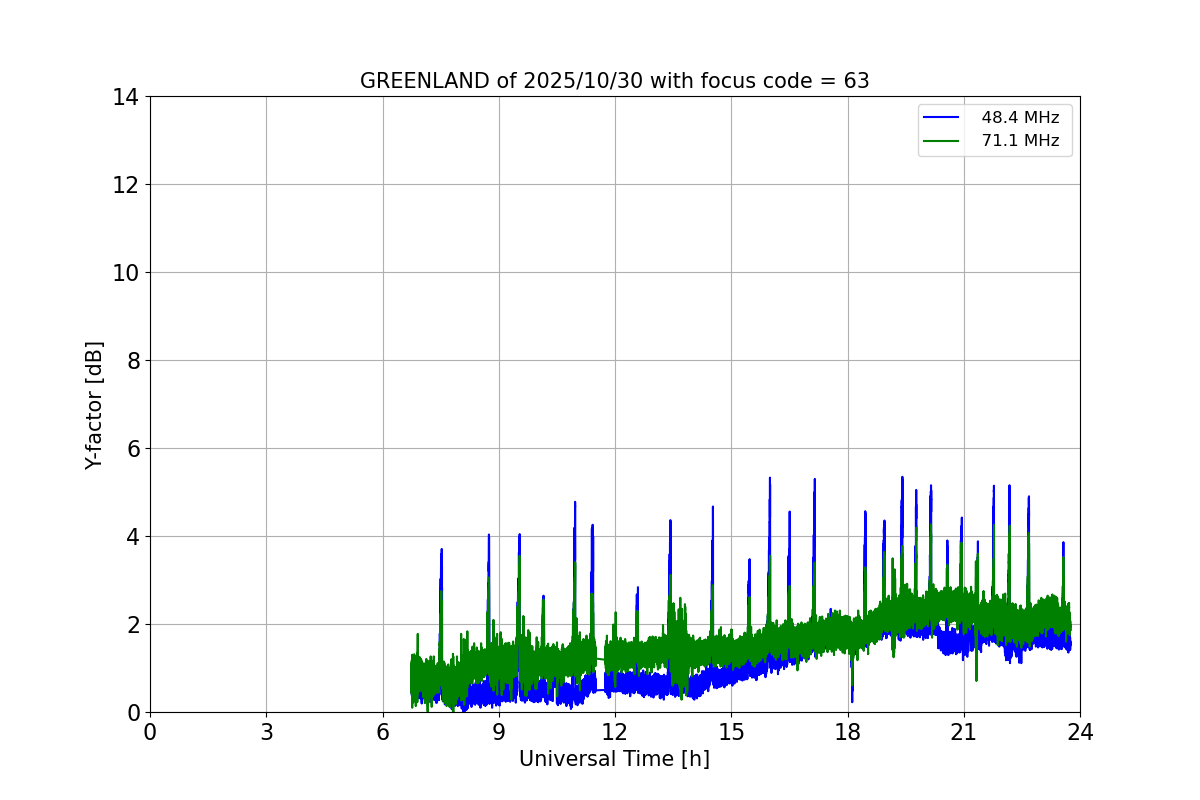
Task: Click x-axis tick label 18
Action: [848, 732]
